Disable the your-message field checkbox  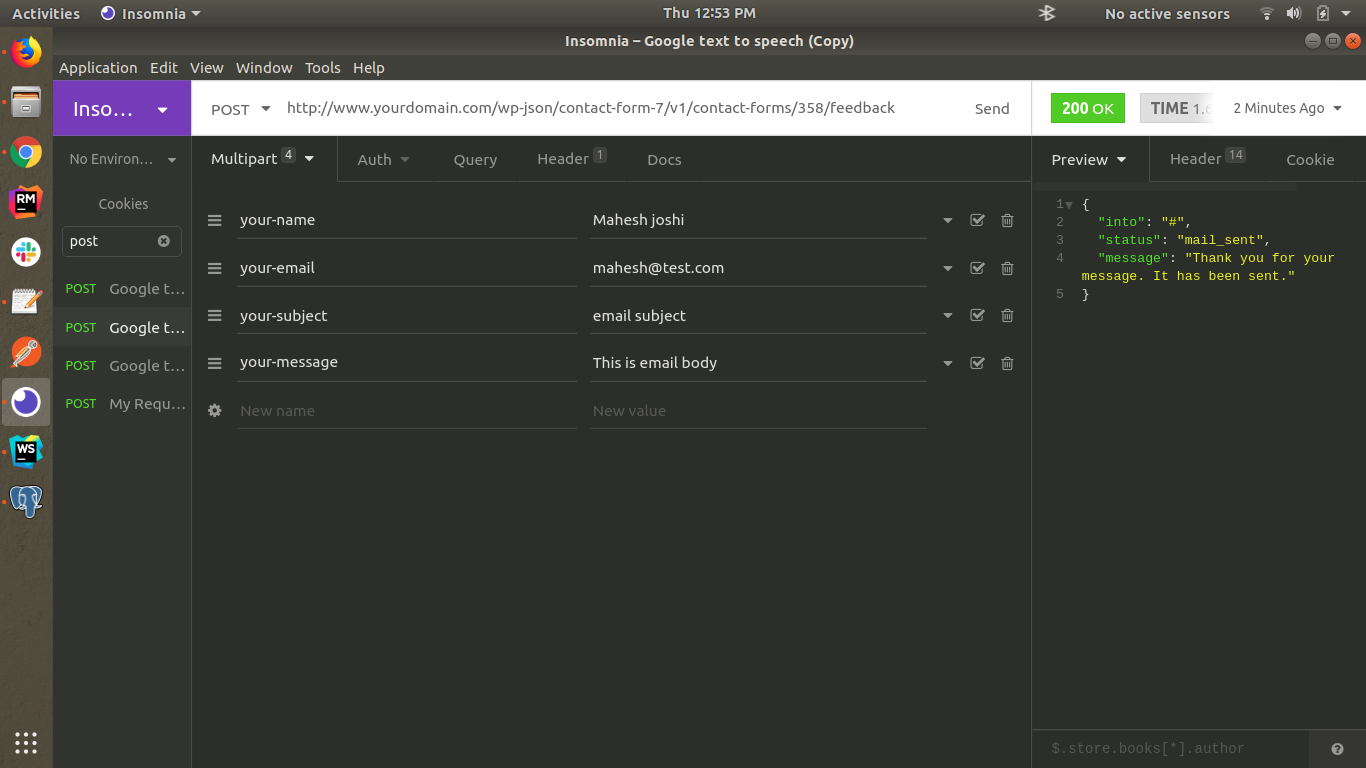[977, 363]
